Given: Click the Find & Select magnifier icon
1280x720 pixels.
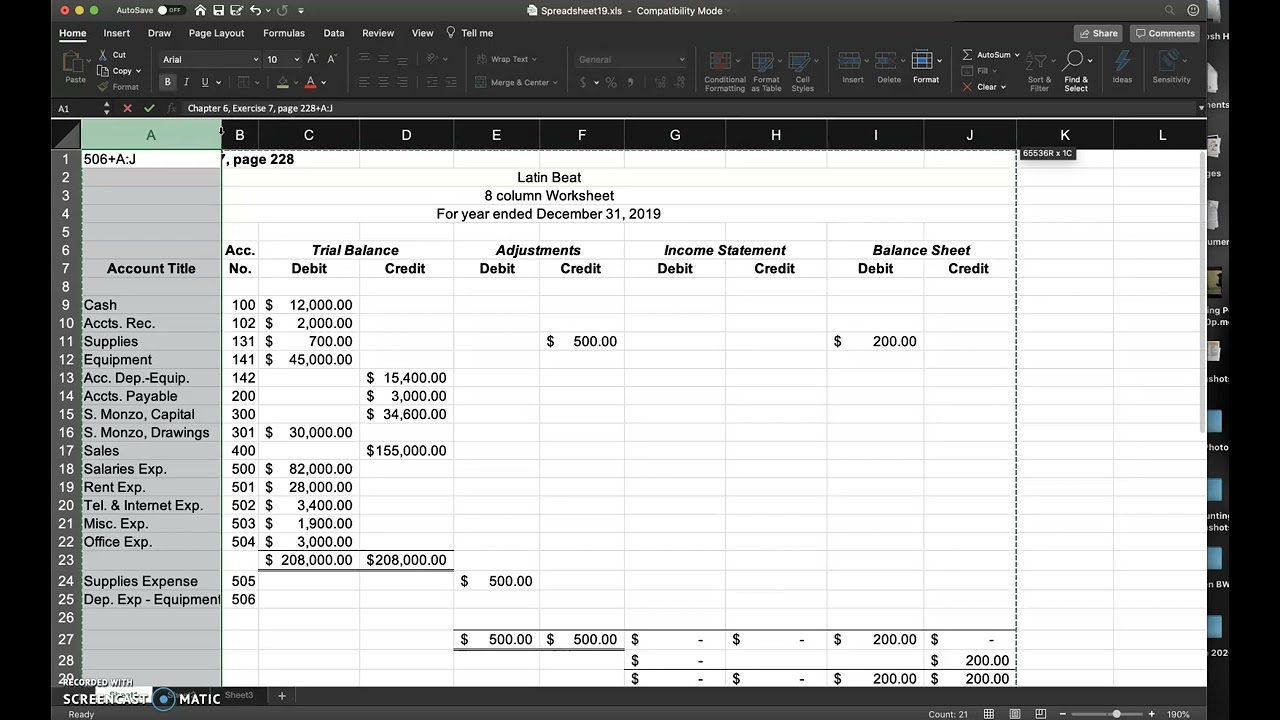Looking at the screenshot, I should 1075,62.
